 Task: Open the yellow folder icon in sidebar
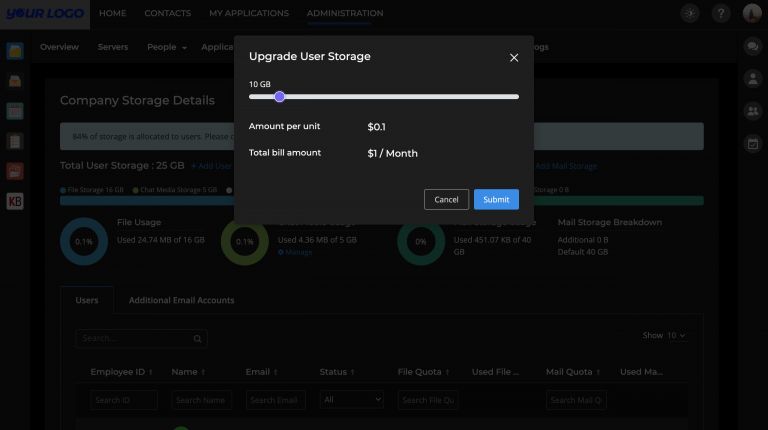15,51
